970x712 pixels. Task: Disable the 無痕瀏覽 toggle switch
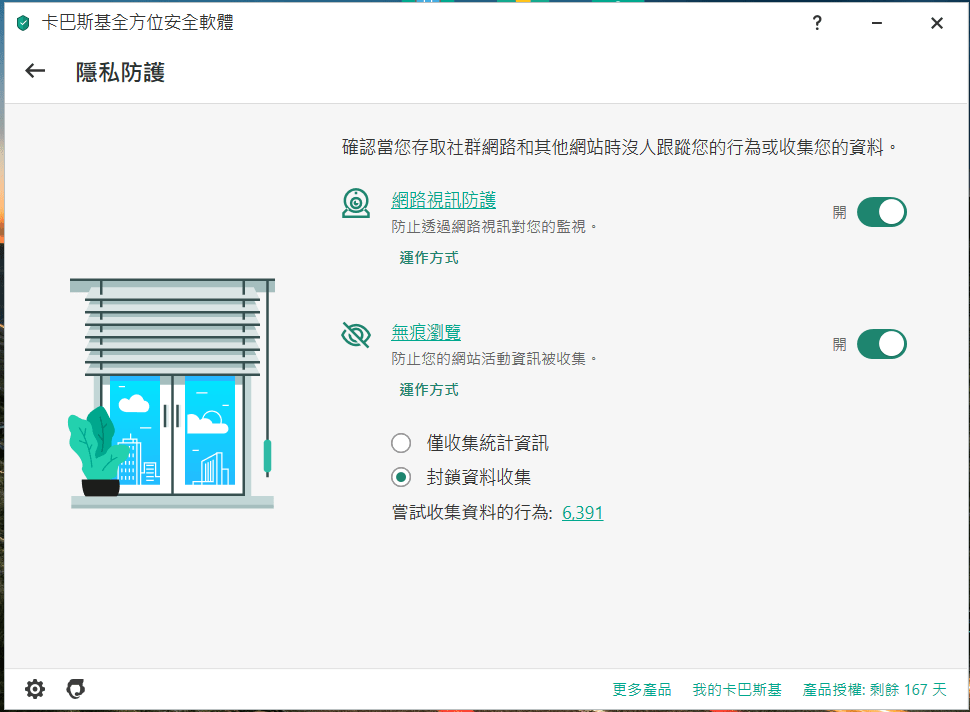click(x=881, y=344)
